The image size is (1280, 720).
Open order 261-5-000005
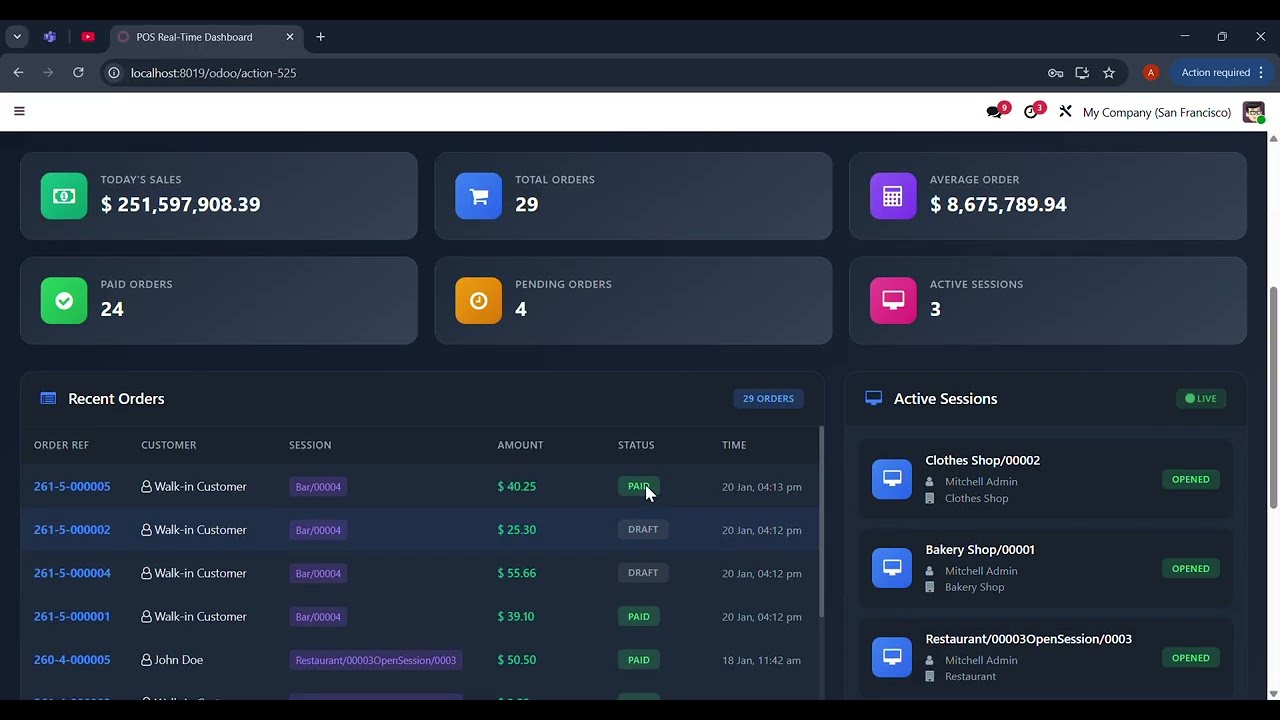[x=72, y=486]
